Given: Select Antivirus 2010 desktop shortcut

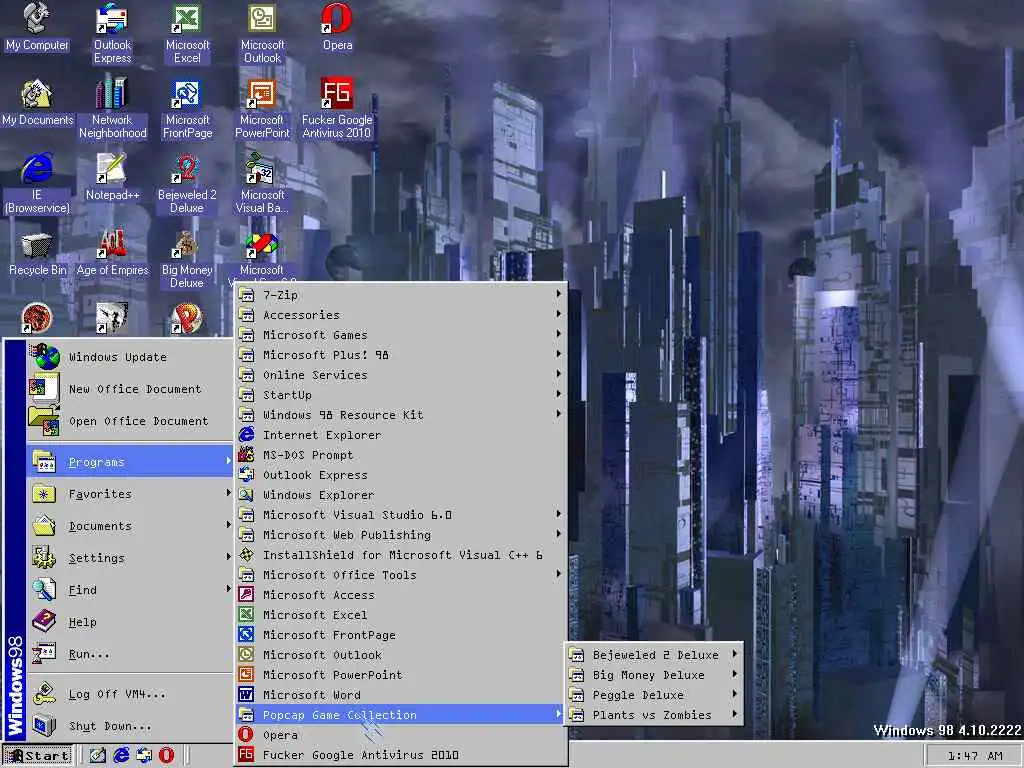Looking at the screenshot, I should [x=337, y=108].
